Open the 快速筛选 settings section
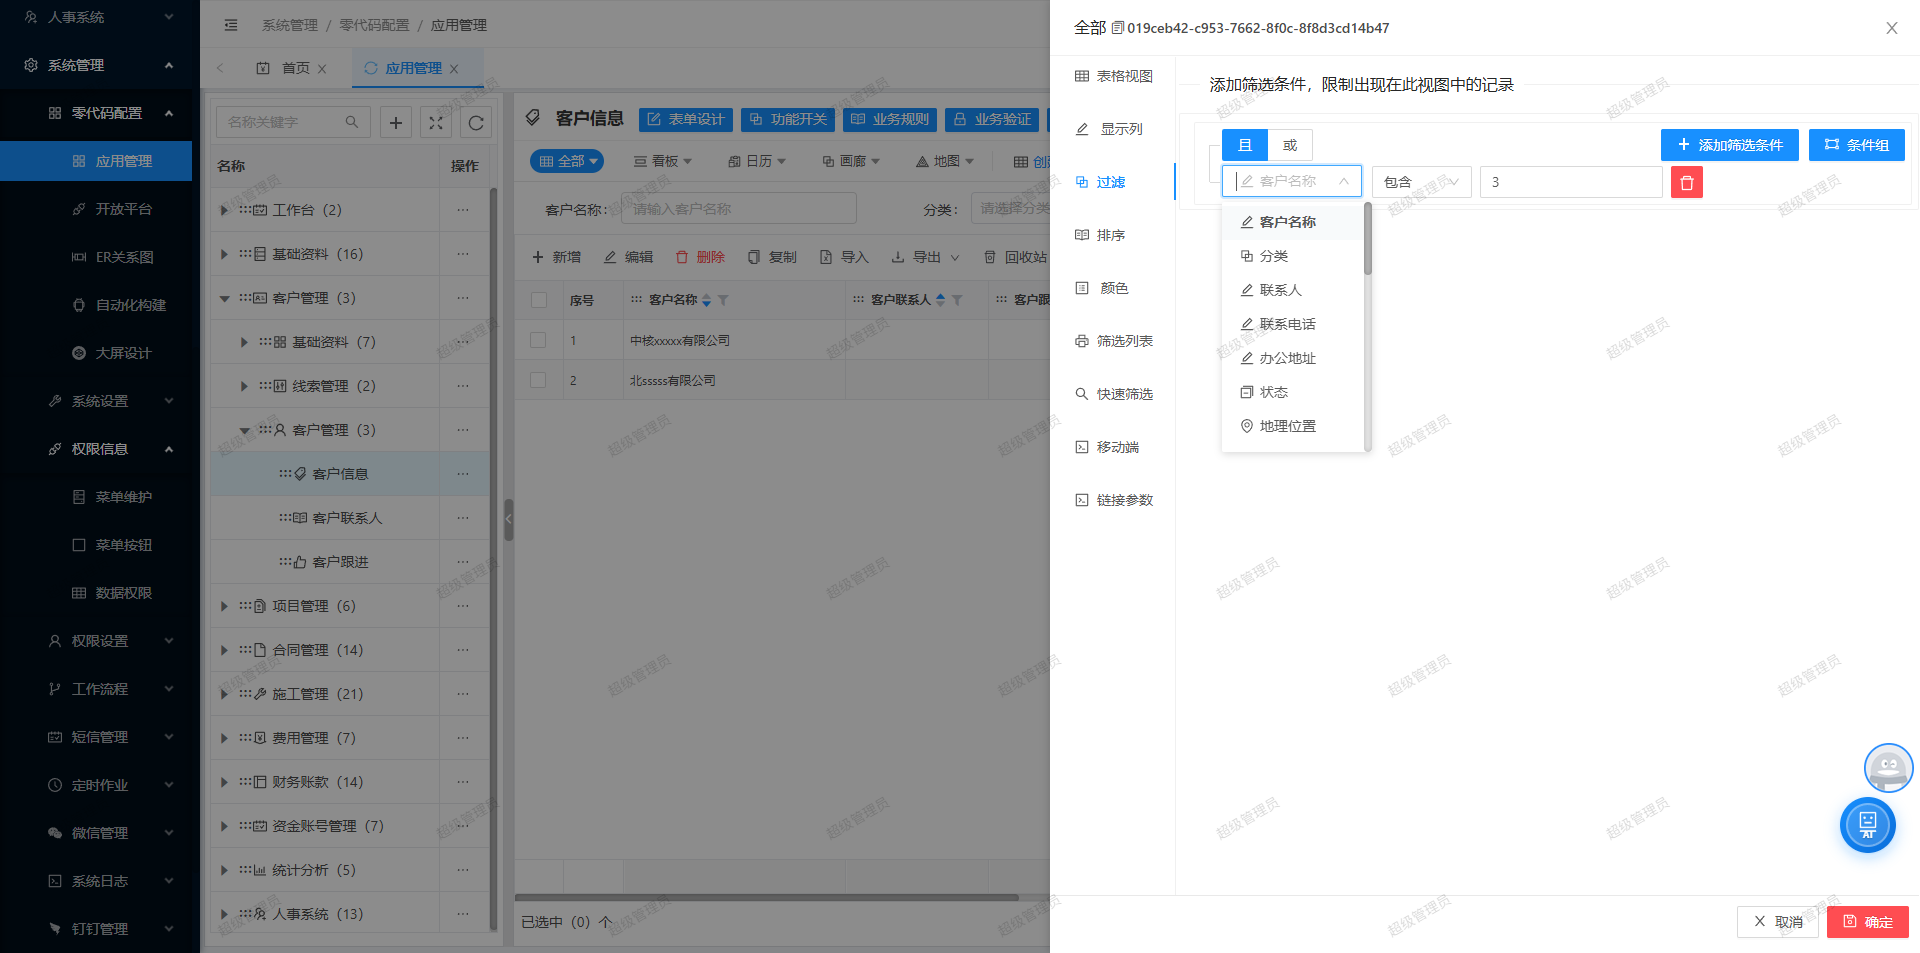 tap(1113, 394)
